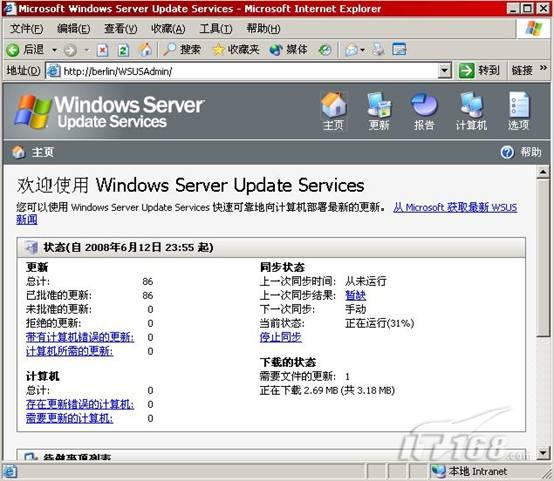Open the 收藏(A) menu

coord(168,29)
